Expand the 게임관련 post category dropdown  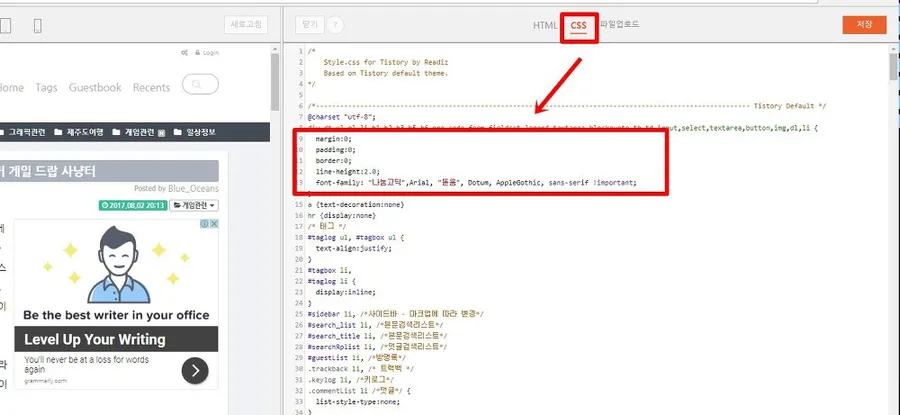tap(194, 205)
